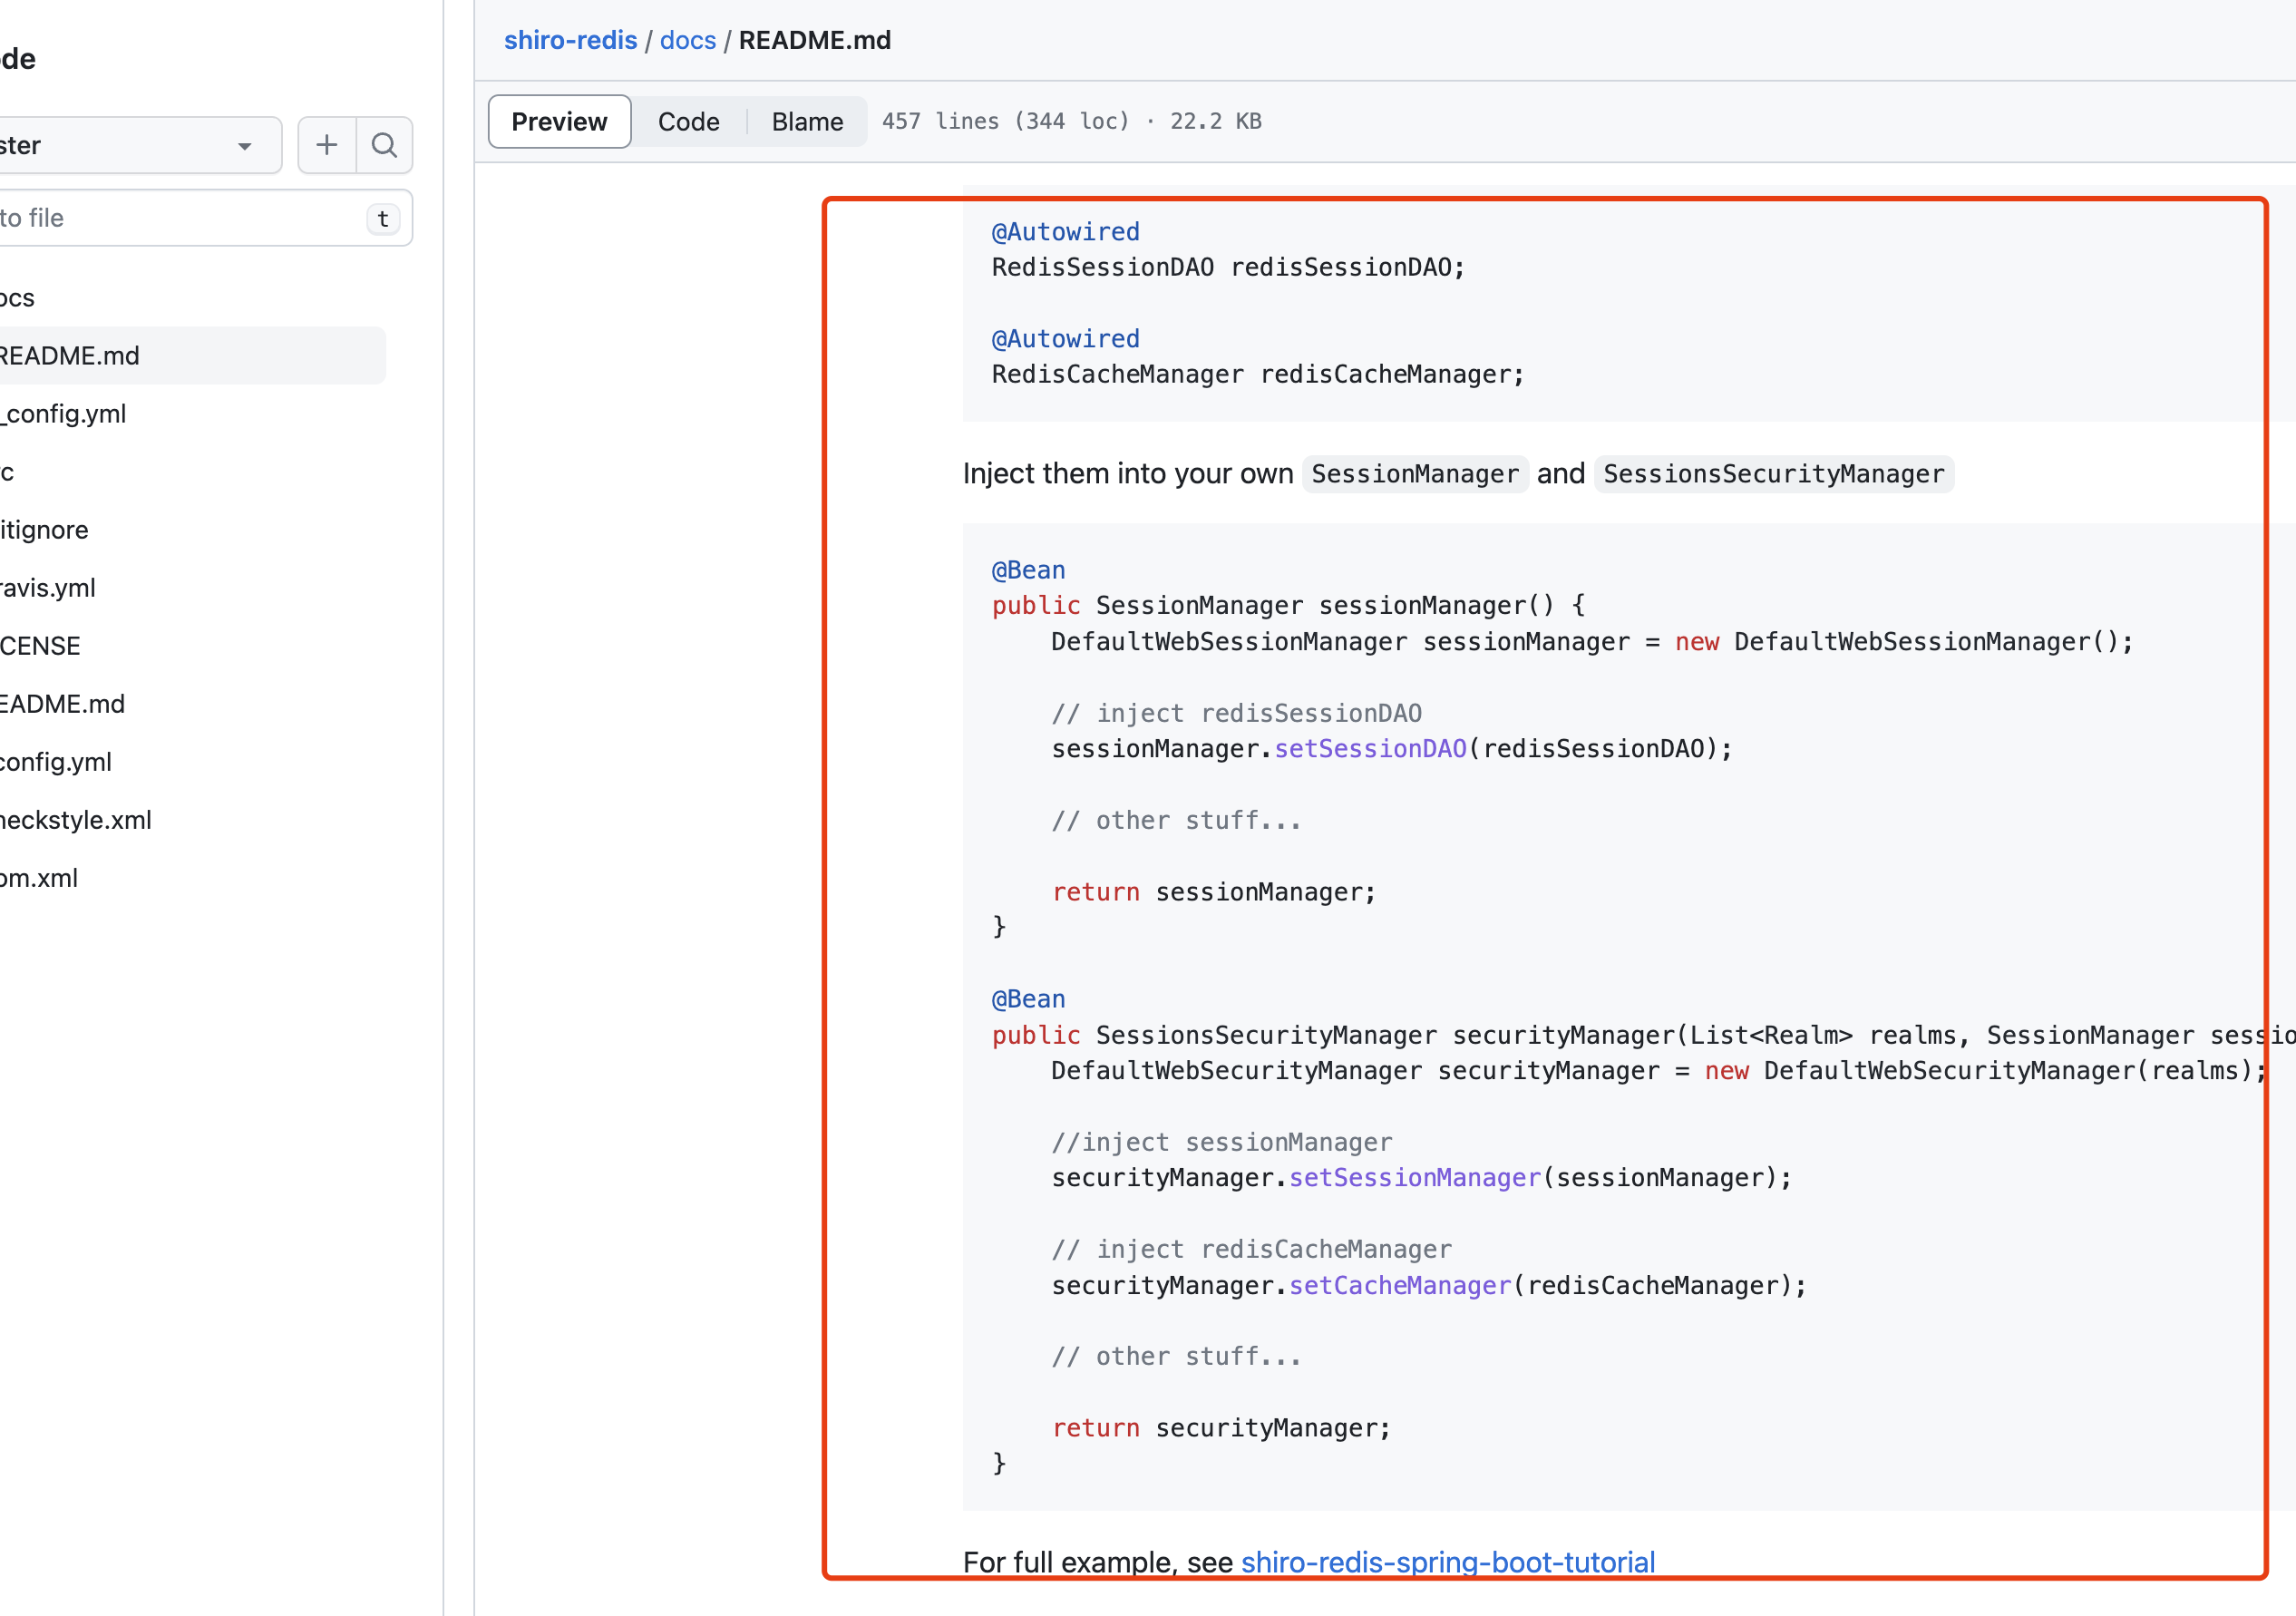2296x1616 pixels.
Task: Click the plus add file icon
Action: (326, 145)
